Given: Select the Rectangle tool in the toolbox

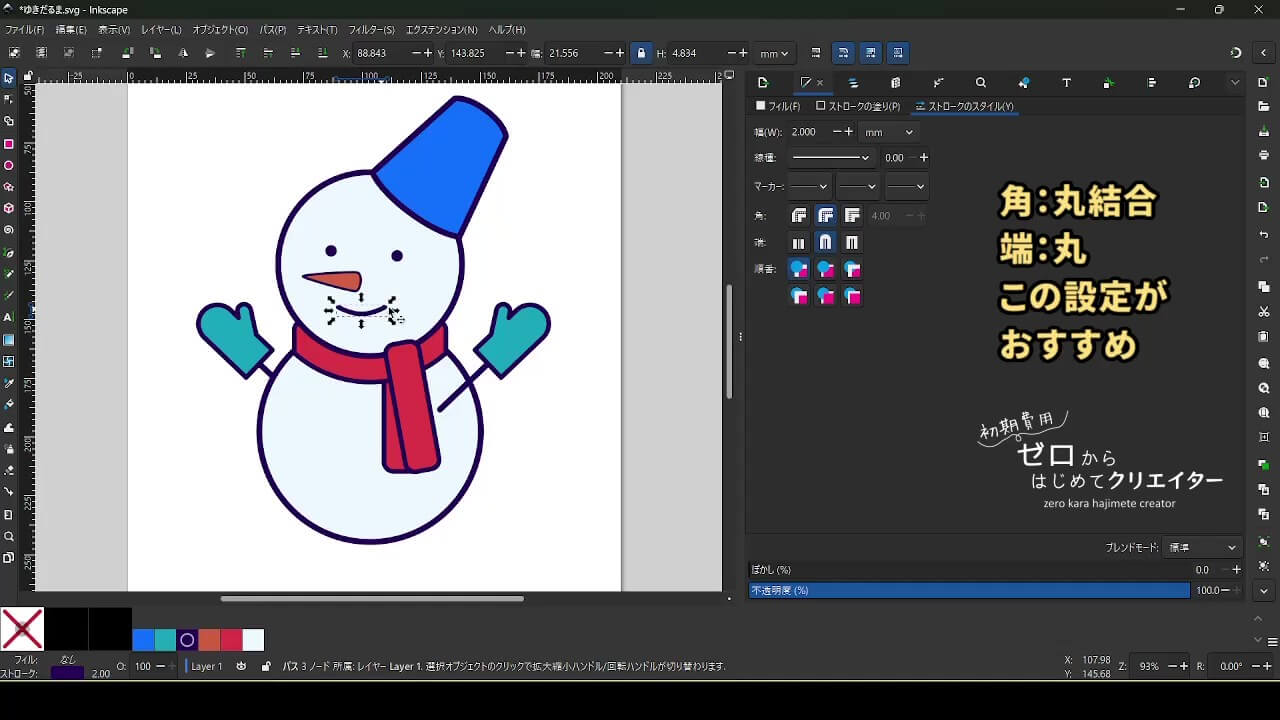Looking at the screenshot, I should click(x=9, y=144).
